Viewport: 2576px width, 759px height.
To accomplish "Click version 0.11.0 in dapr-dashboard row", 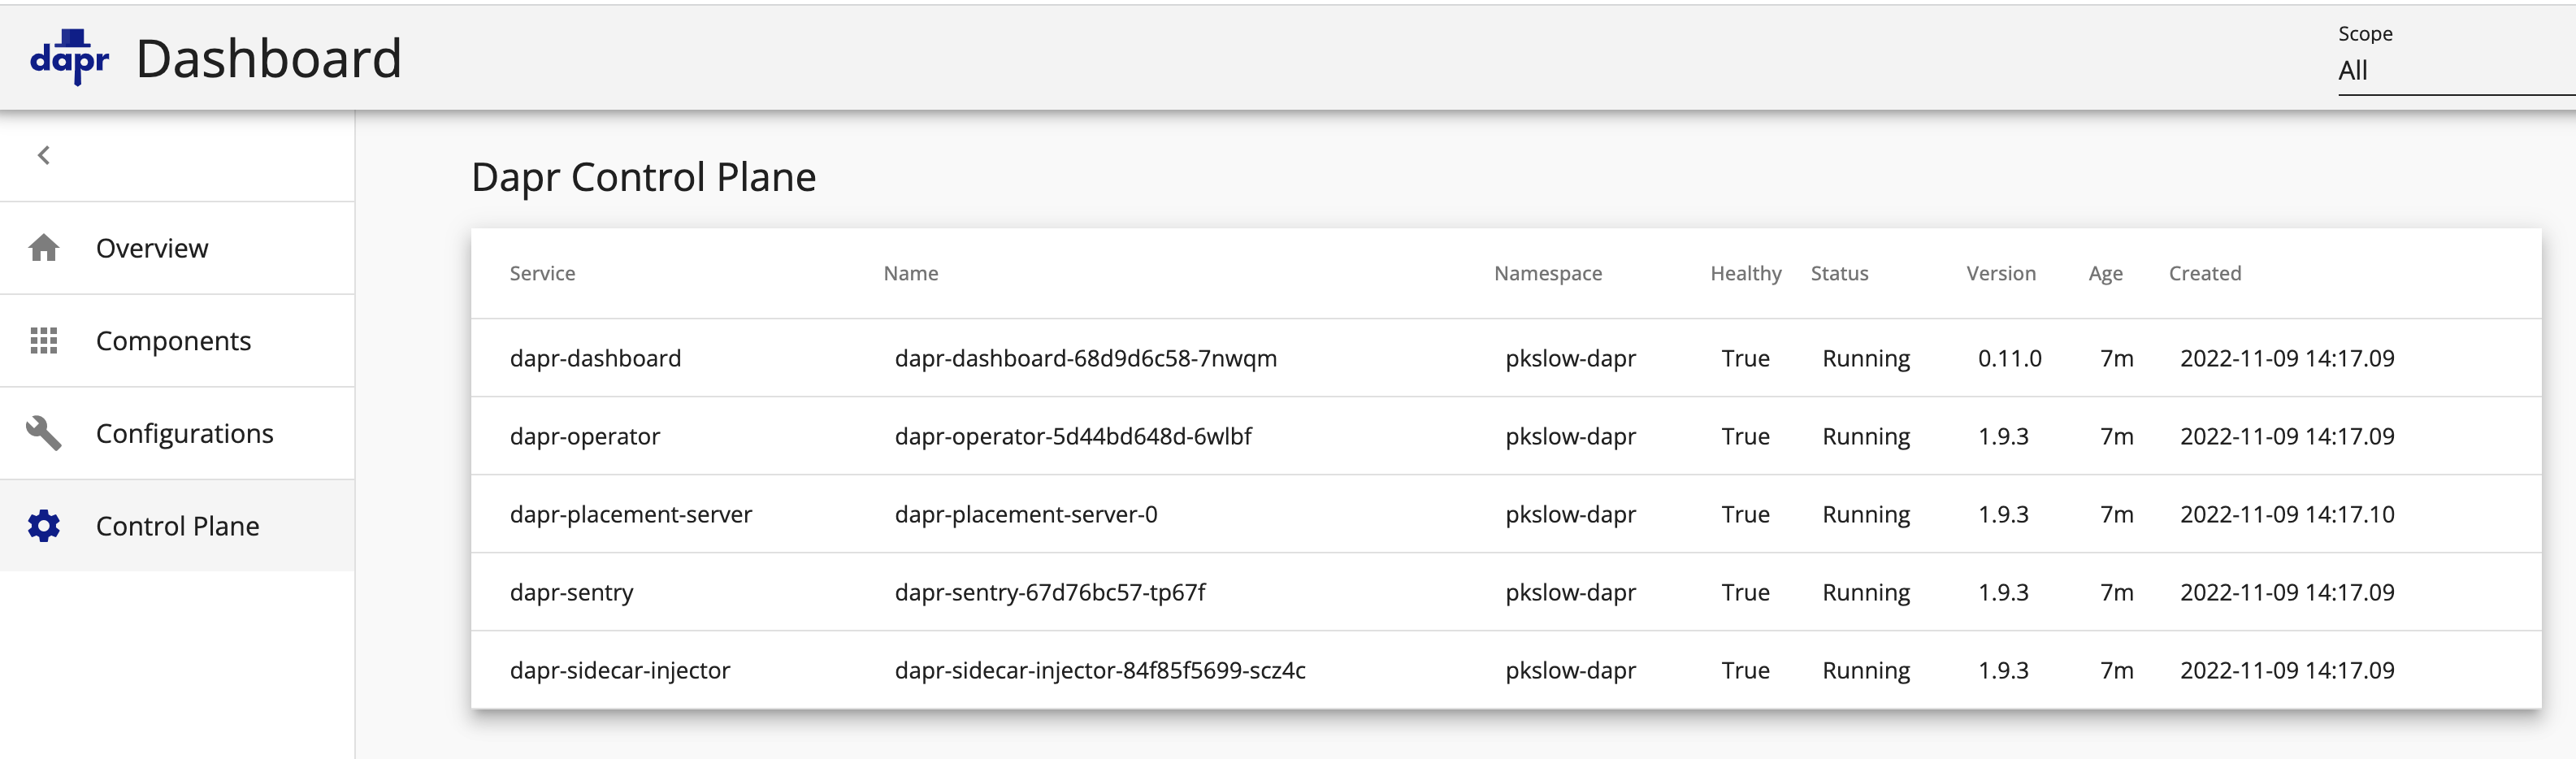I will (2009, 358).
